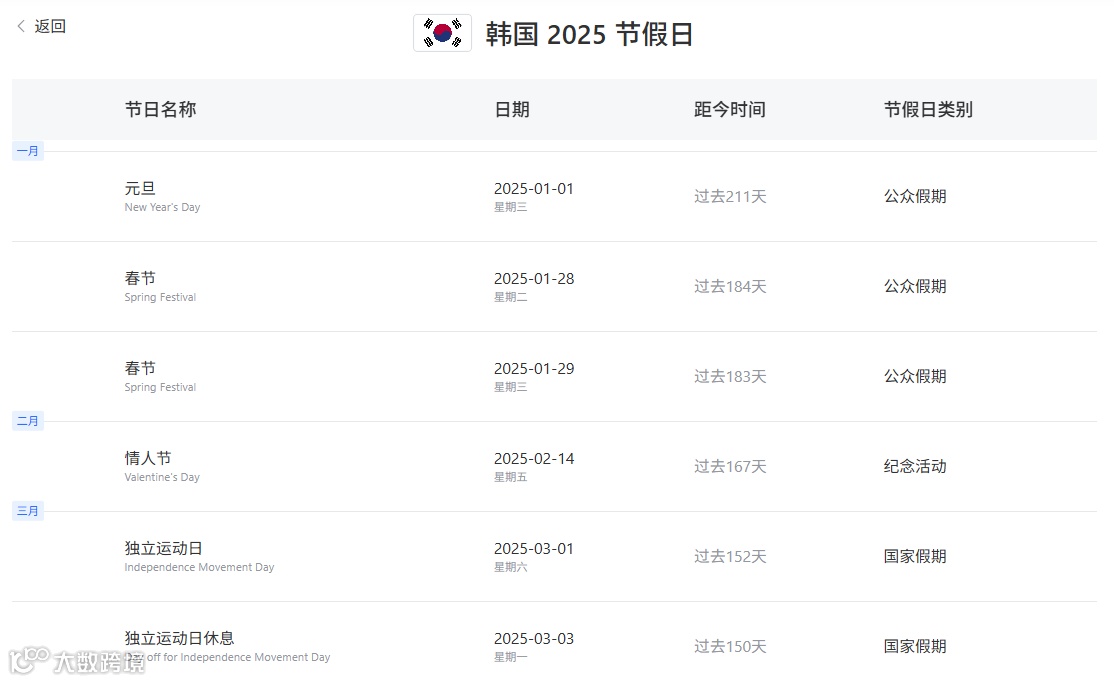Open the 元旦 New Year's Day row
Screen dimensions: 1114x682
[x=141, y=188]
